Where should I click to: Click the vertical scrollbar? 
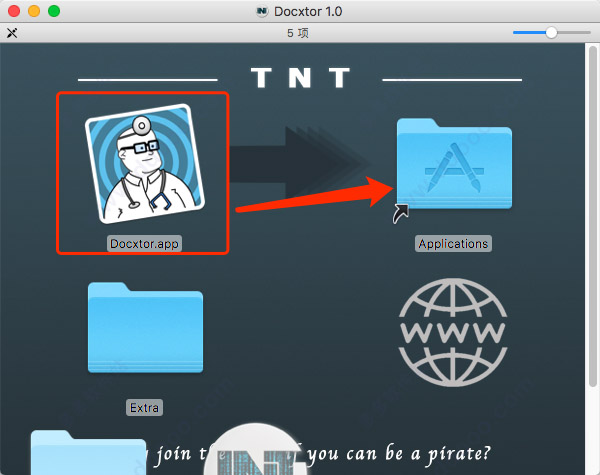592,216
